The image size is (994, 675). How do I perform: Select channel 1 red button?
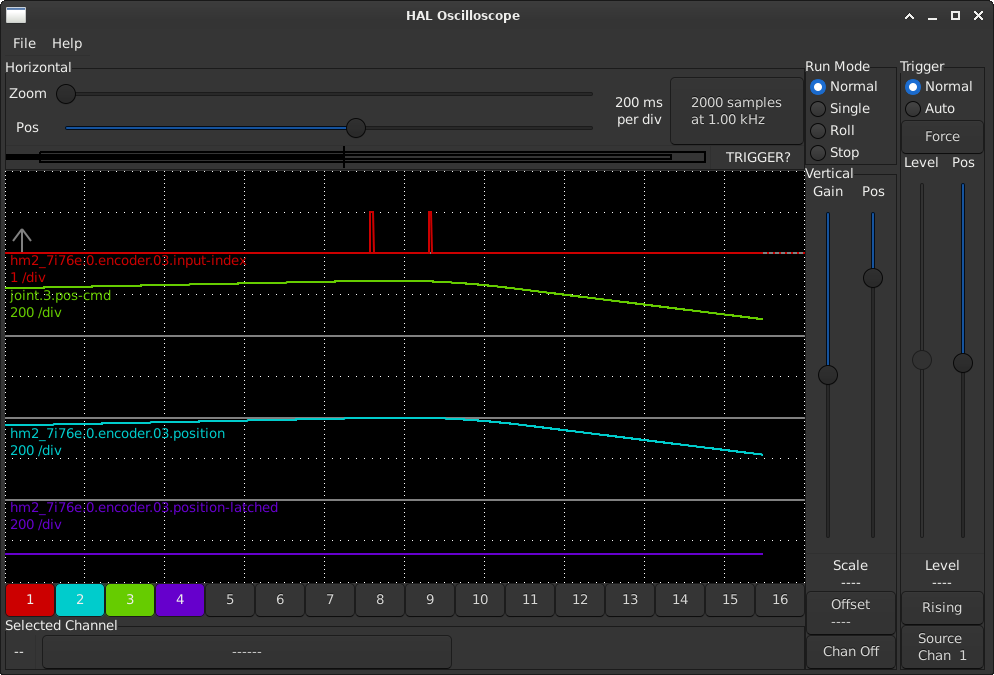pyautogui.click(x=30, y=600)
